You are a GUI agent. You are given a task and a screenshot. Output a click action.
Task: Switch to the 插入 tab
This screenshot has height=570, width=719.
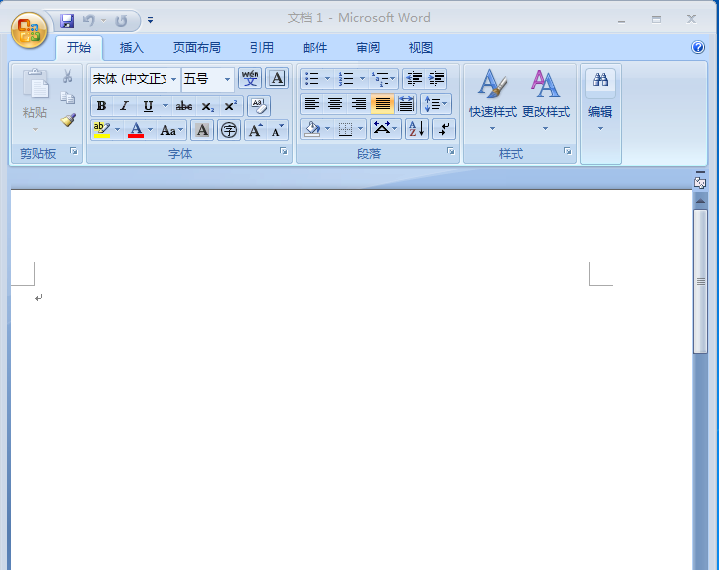(x=132, y=48)
